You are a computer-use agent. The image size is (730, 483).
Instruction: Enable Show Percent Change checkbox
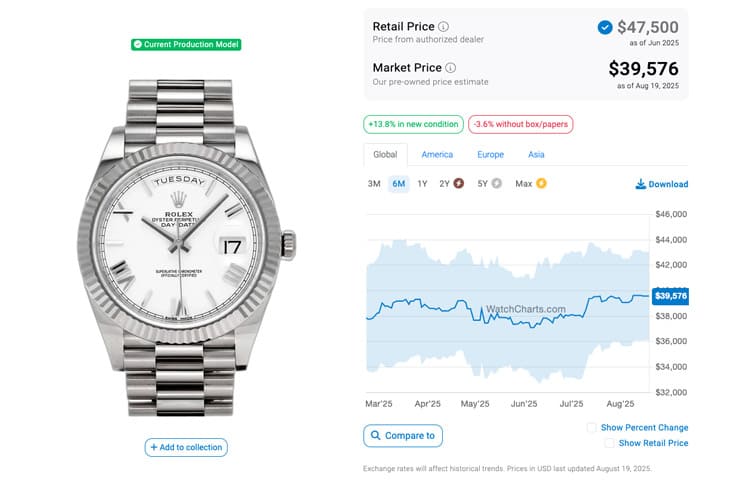coord(591,428)
